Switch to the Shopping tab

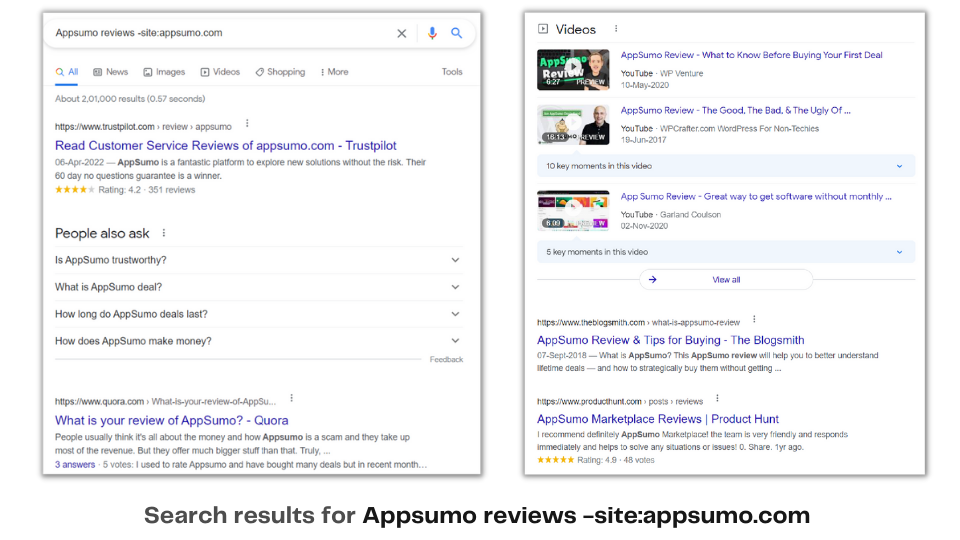280,72
